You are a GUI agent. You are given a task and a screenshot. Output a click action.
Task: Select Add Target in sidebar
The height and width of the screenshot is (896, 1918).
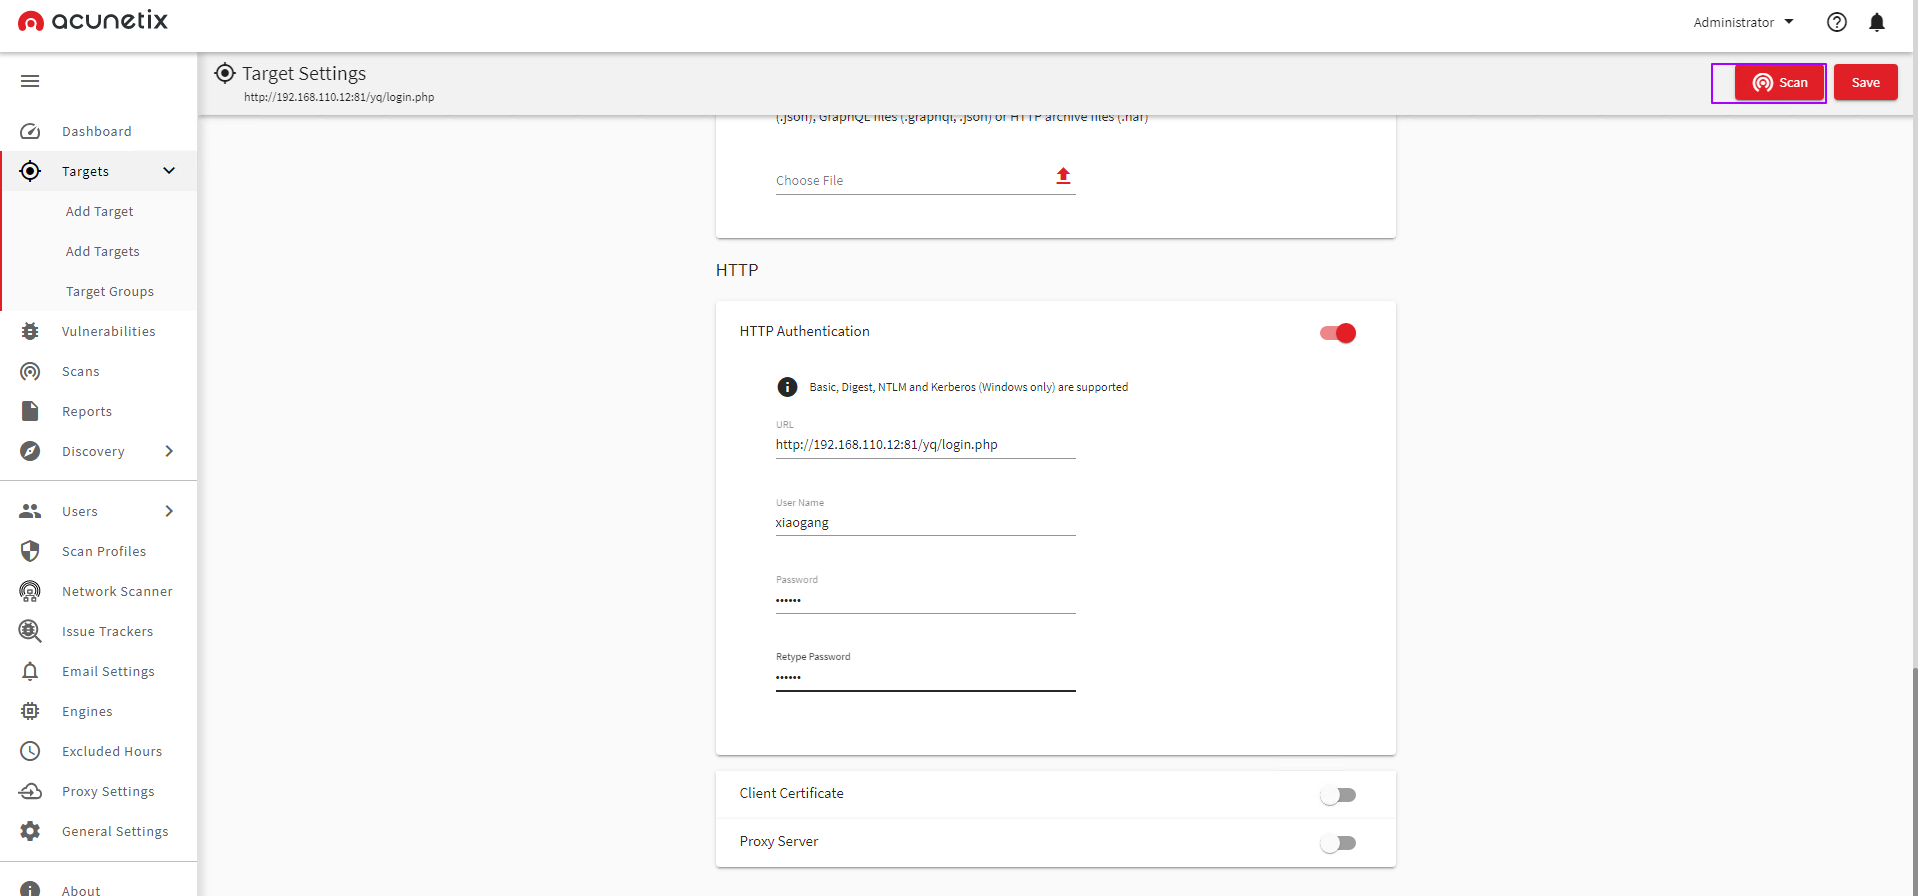(100, 211)
